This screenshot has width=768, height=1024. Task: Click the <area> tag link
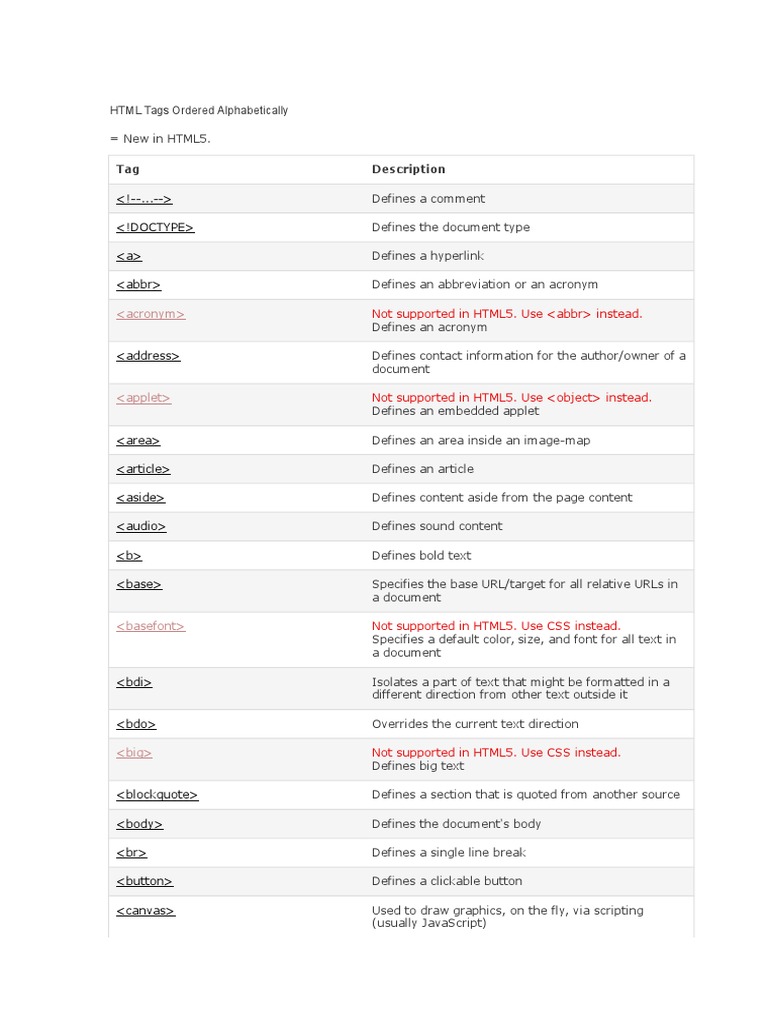coord(138,441)
